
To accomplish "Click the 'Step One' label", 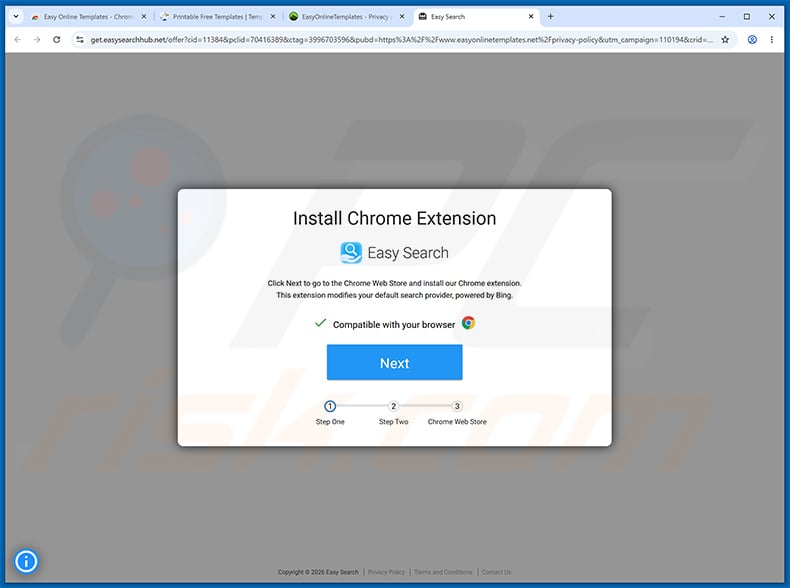I will (x=330, y=422).
